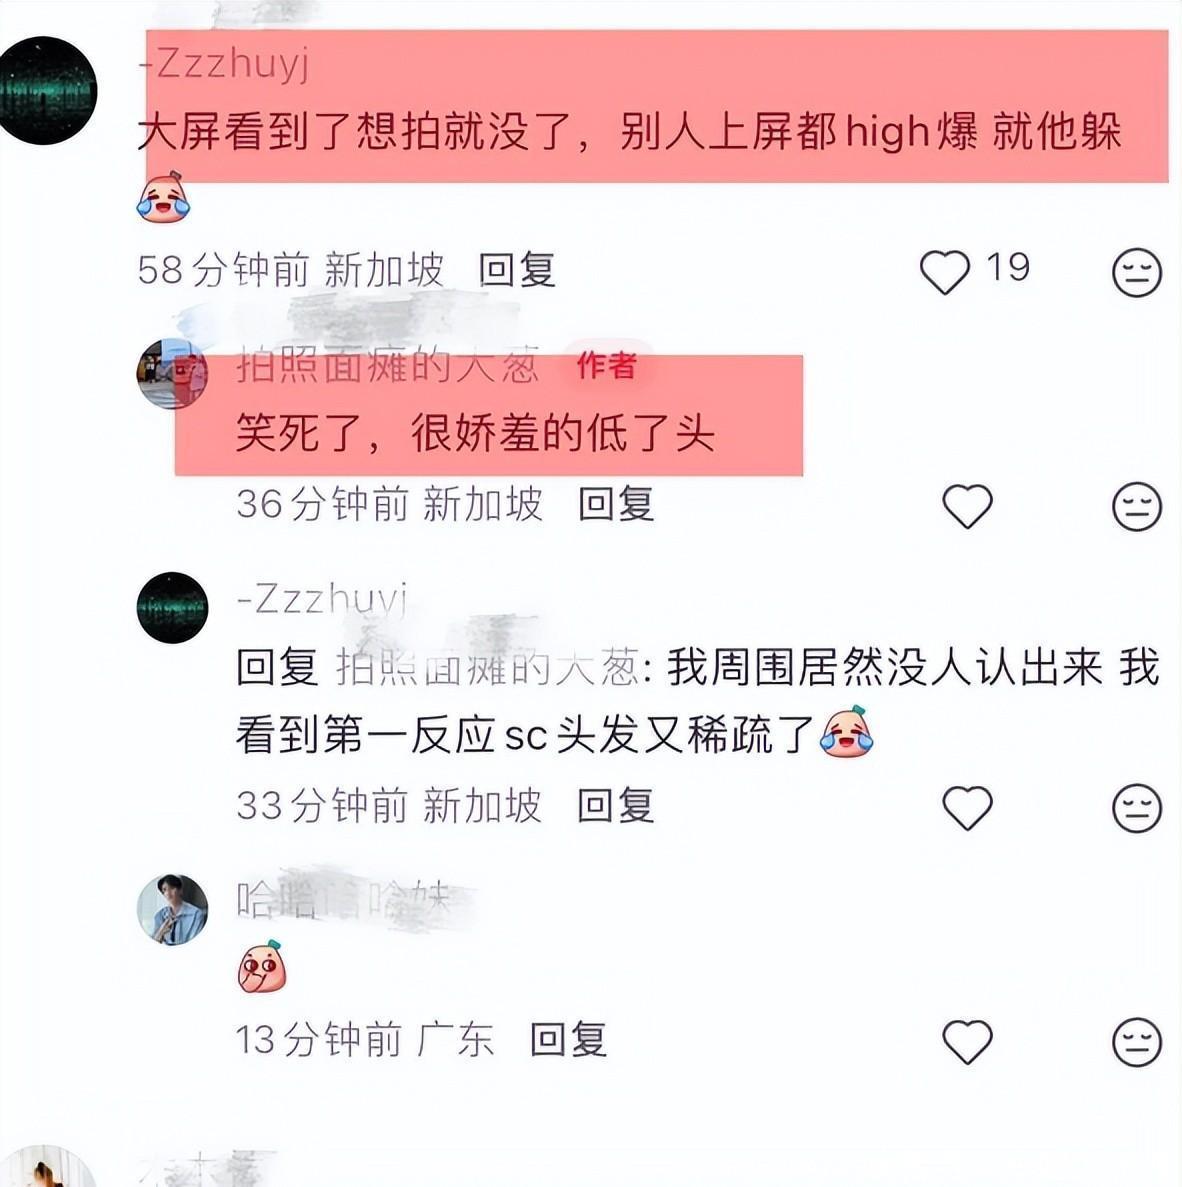Like the author's 36-minute-old reply
The width and height of the screenshot is (1182, 1187).
point(967,506)
